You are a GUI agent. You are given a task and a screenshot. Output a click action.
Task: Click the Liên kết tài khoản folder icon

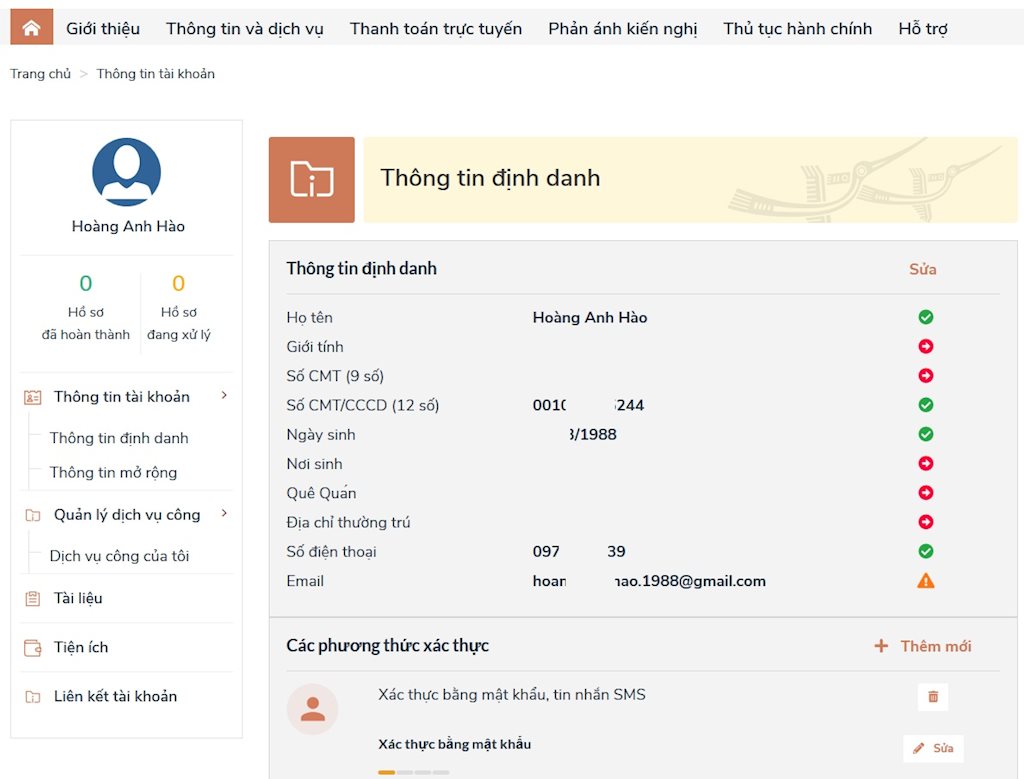33,697
